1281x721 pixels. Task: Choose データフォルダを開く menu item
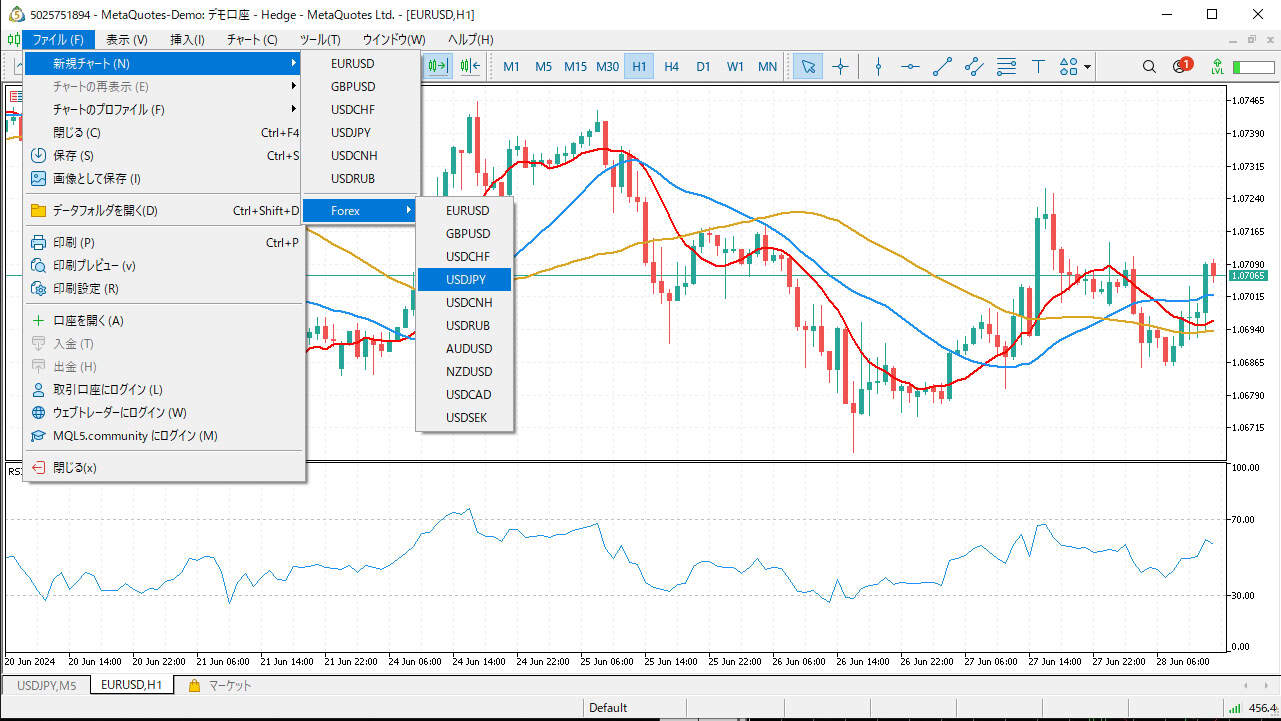(x=163, y=210)
